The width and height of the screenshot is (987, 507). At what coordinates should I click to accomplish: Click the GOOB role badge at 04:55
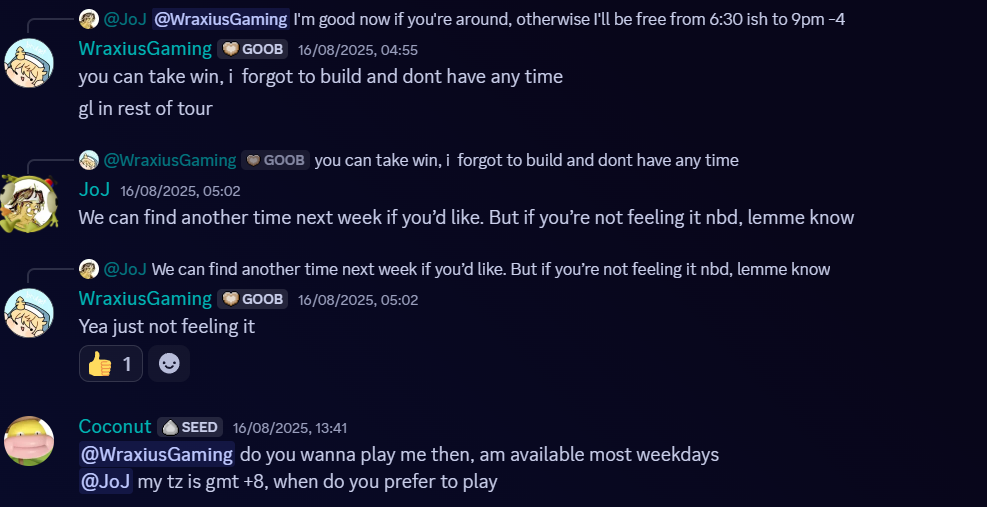[x=252, y=49]
